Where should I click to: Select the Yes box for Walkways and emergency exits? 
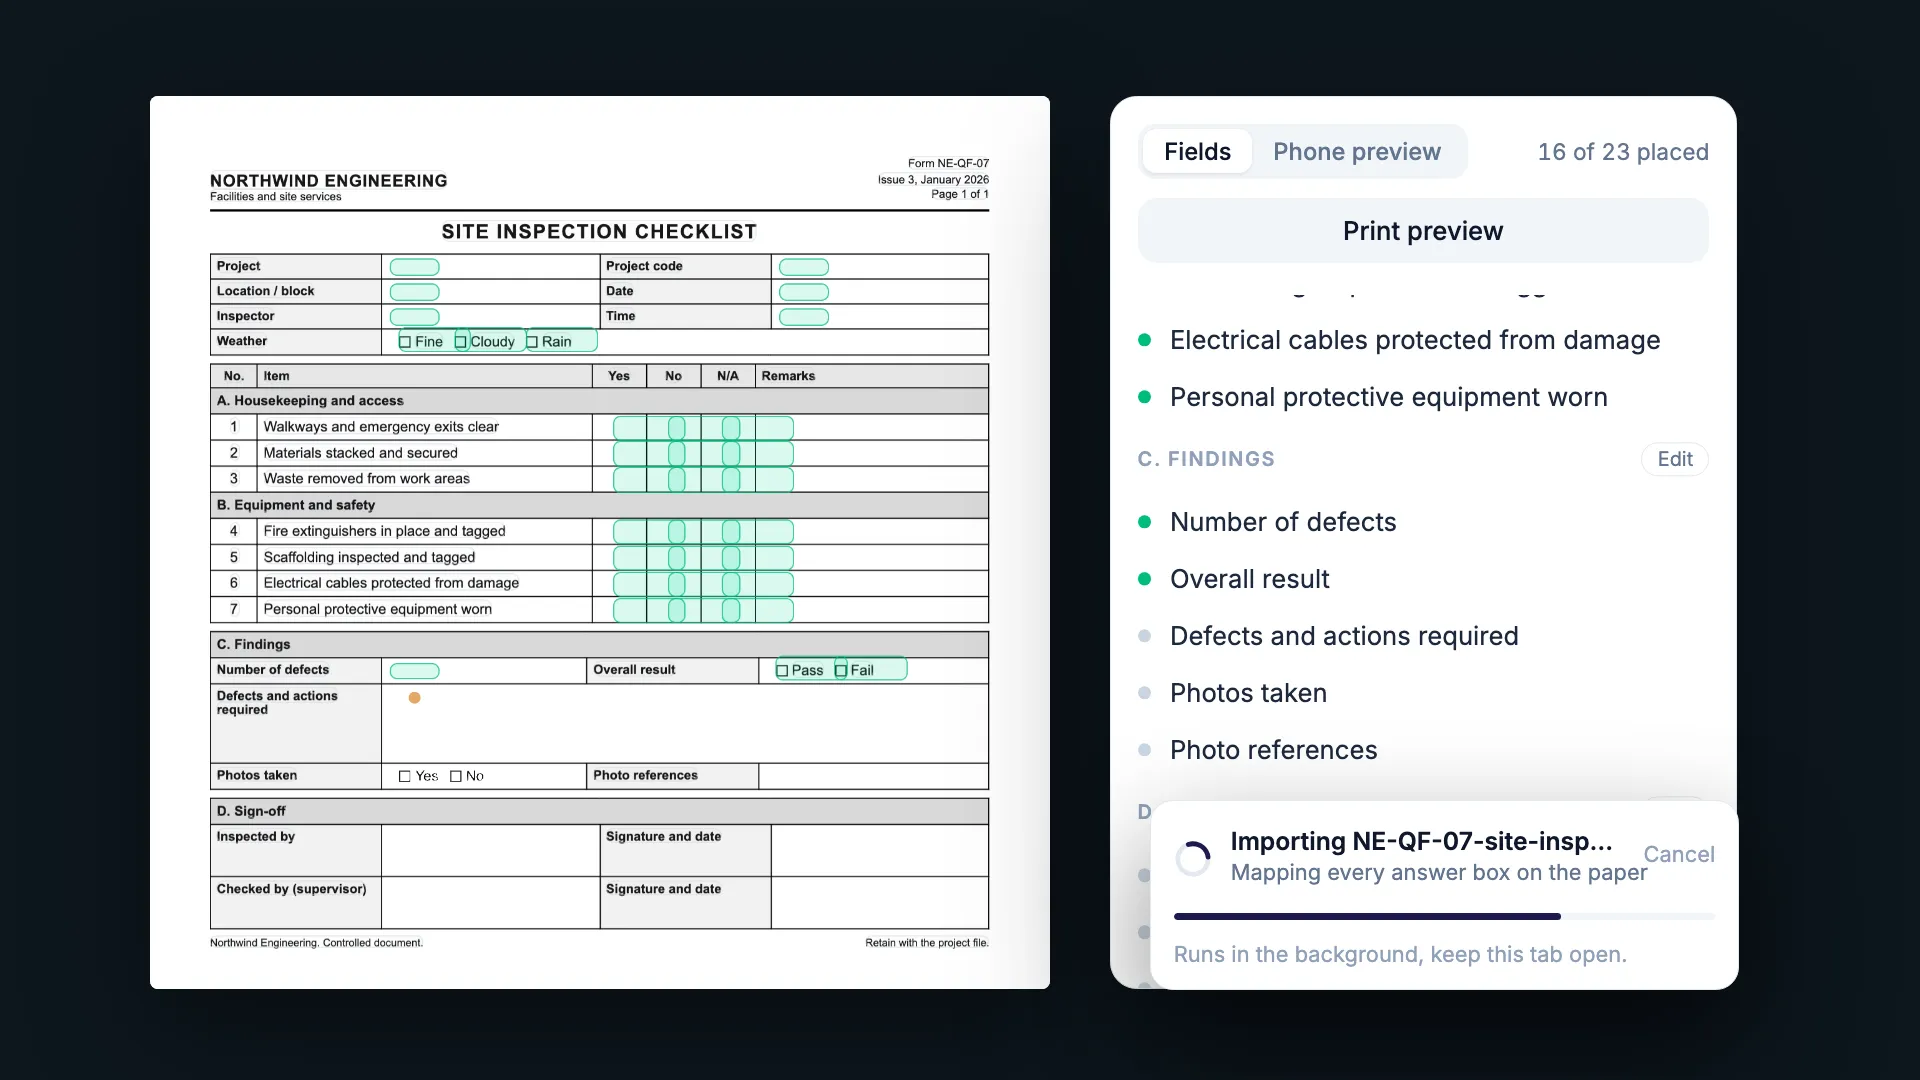[x=630, y=428]
